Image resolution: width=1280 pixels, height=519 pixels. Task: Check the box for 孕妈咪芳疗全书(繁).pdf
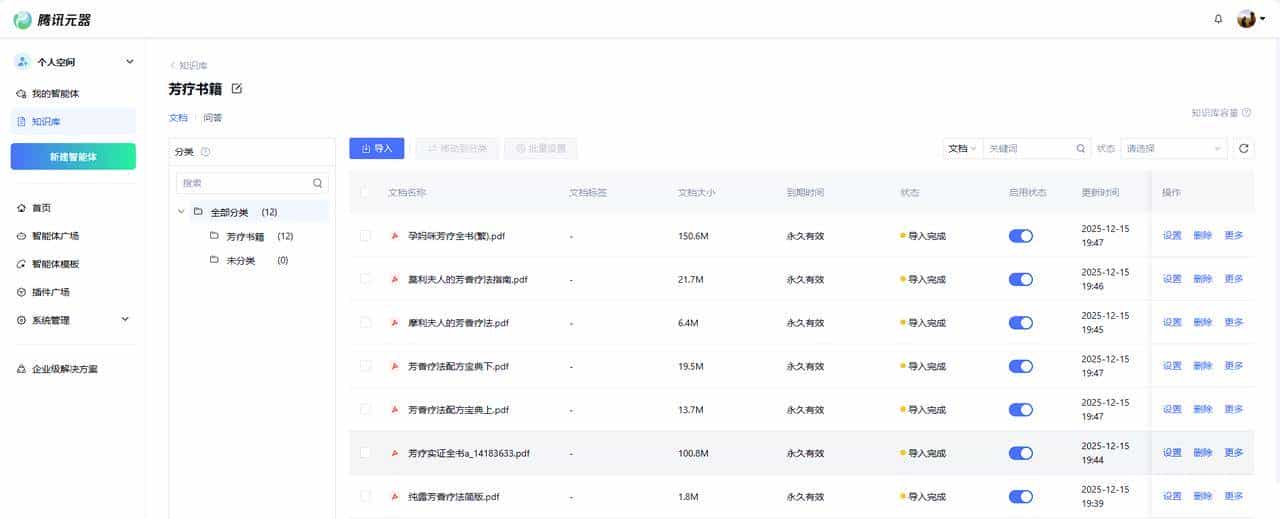(365, 236)
